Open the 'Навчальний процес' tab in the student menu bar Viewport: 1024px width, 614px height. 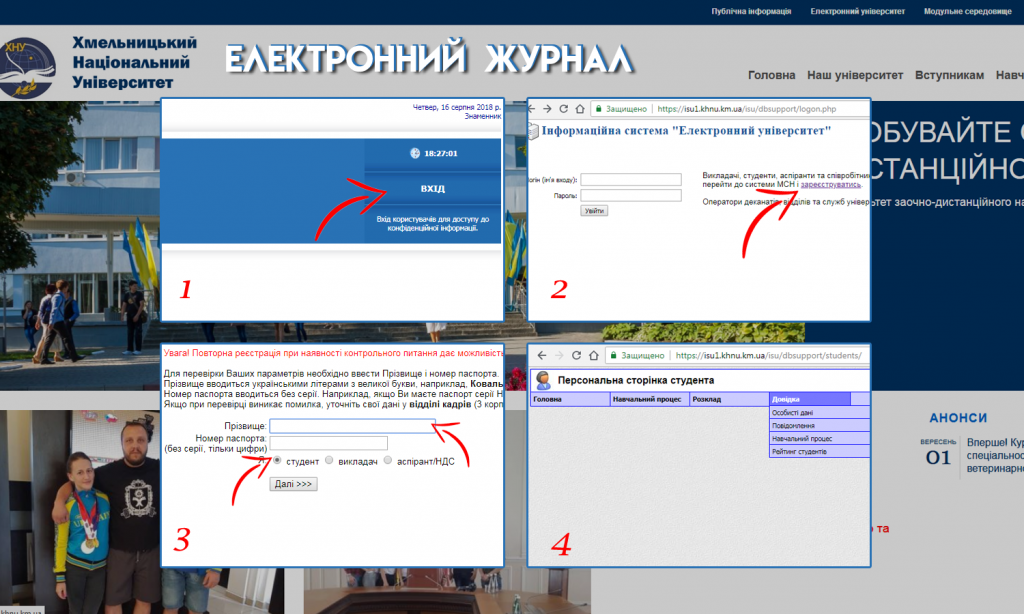(650, 399)
